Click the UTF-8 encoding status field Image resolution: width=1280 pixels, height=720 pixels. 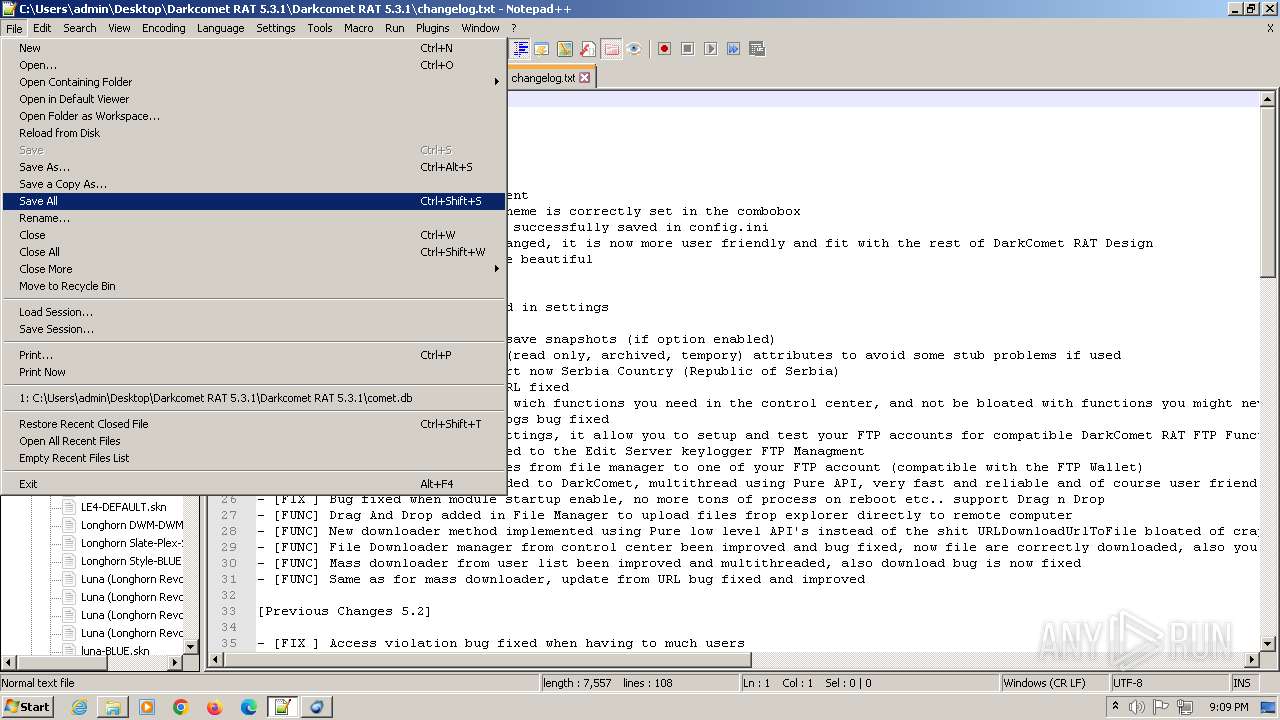click(1169, 683)
